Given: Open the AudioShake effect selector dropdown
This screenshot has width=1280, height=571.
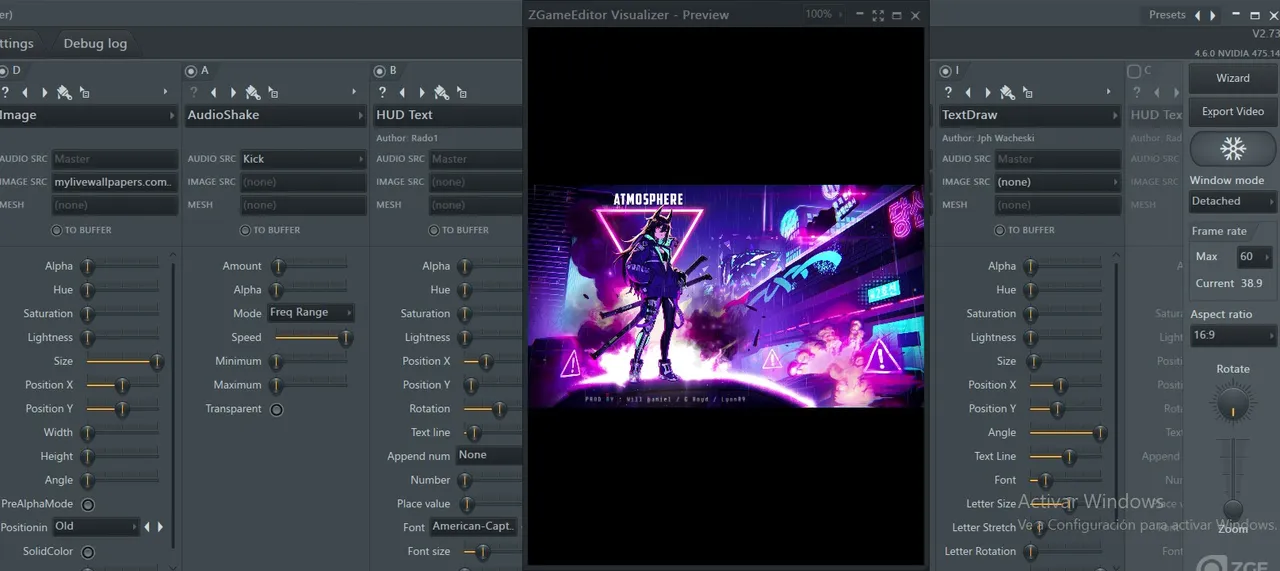Looking at the screenshot, I should pyautogui.click(x=275, y=115).
